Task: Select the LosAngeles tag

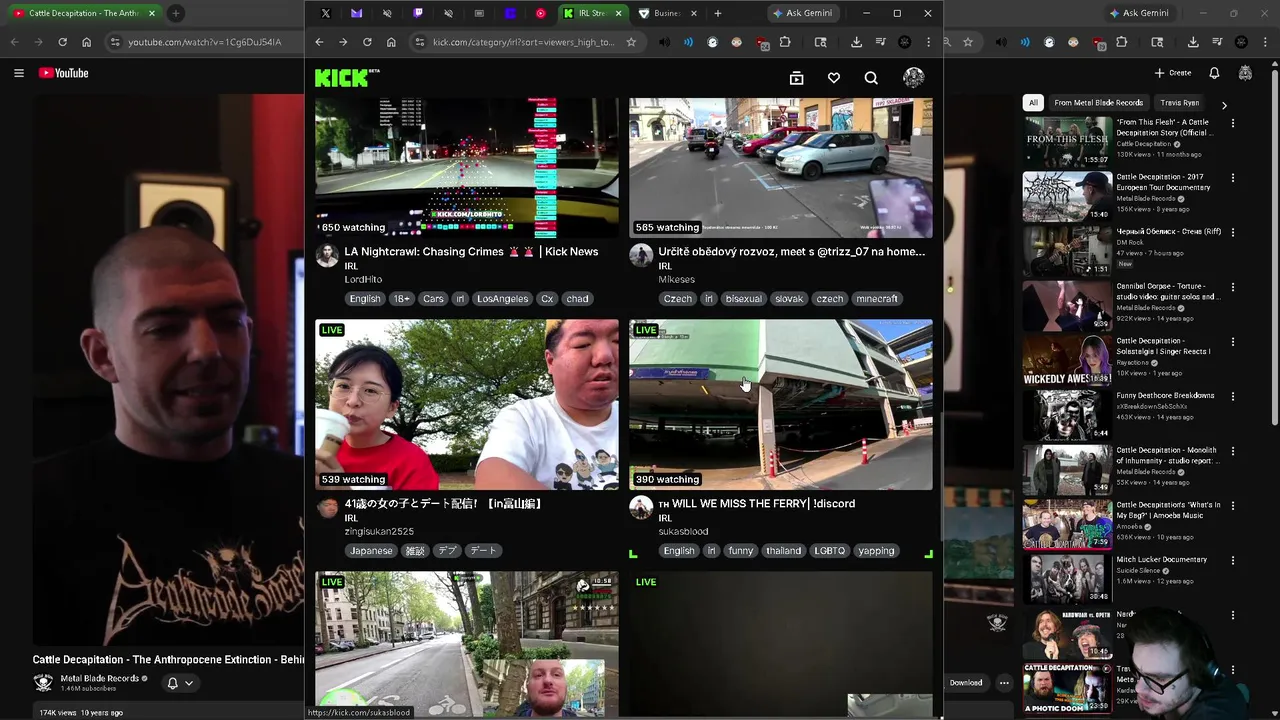Action: tap(502, 299)
